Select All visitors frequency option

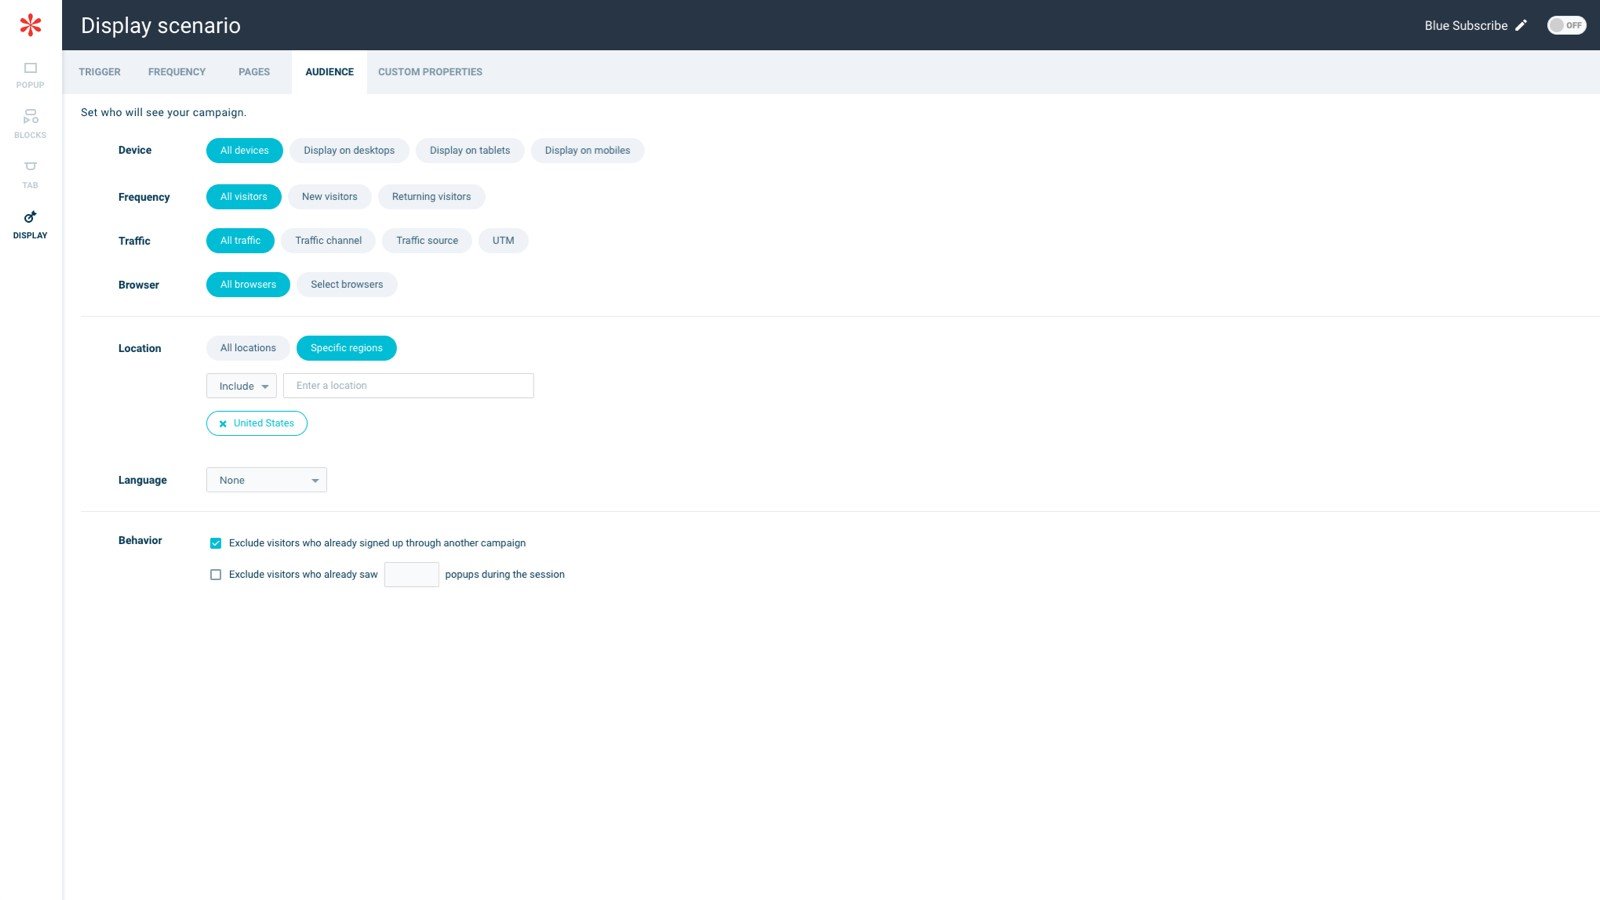pyautogui.click(x=244, y=197)
